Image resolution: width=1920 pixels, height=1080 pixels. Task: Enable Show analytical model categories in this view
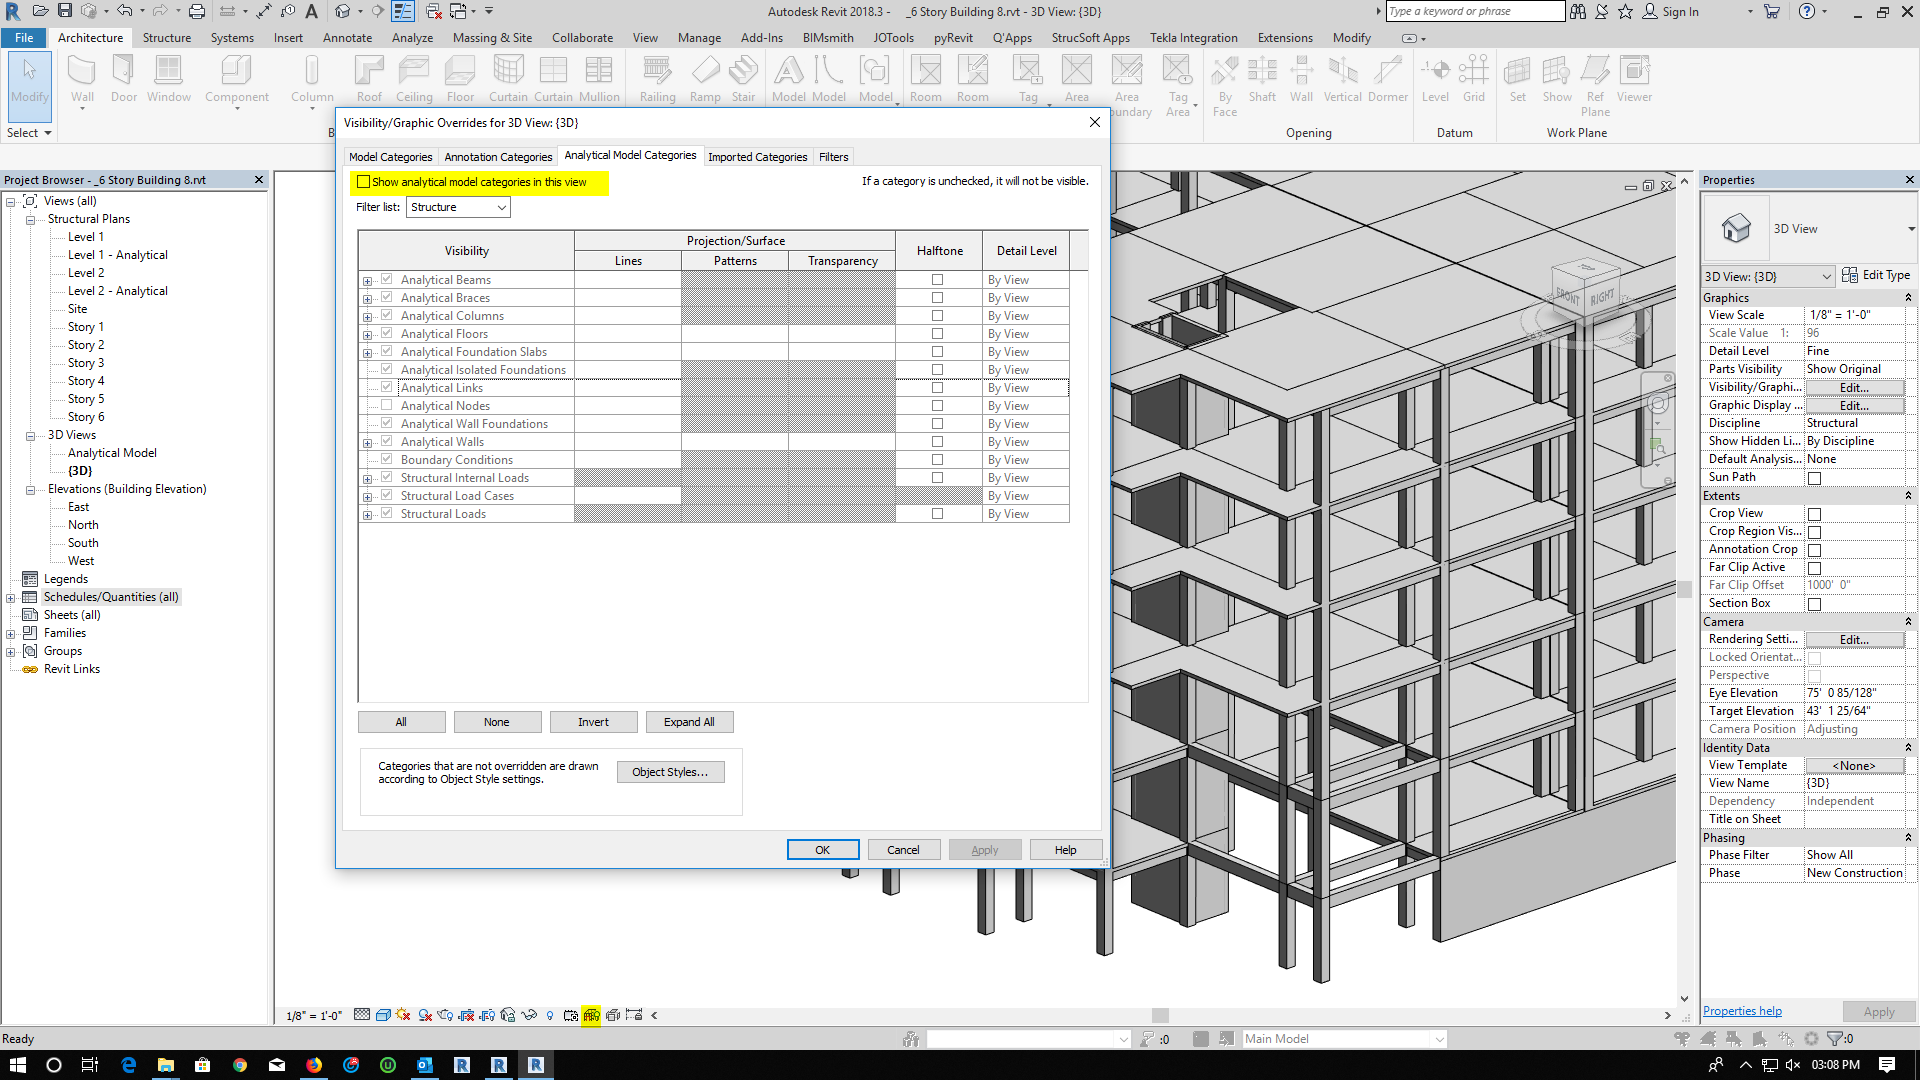363,182
